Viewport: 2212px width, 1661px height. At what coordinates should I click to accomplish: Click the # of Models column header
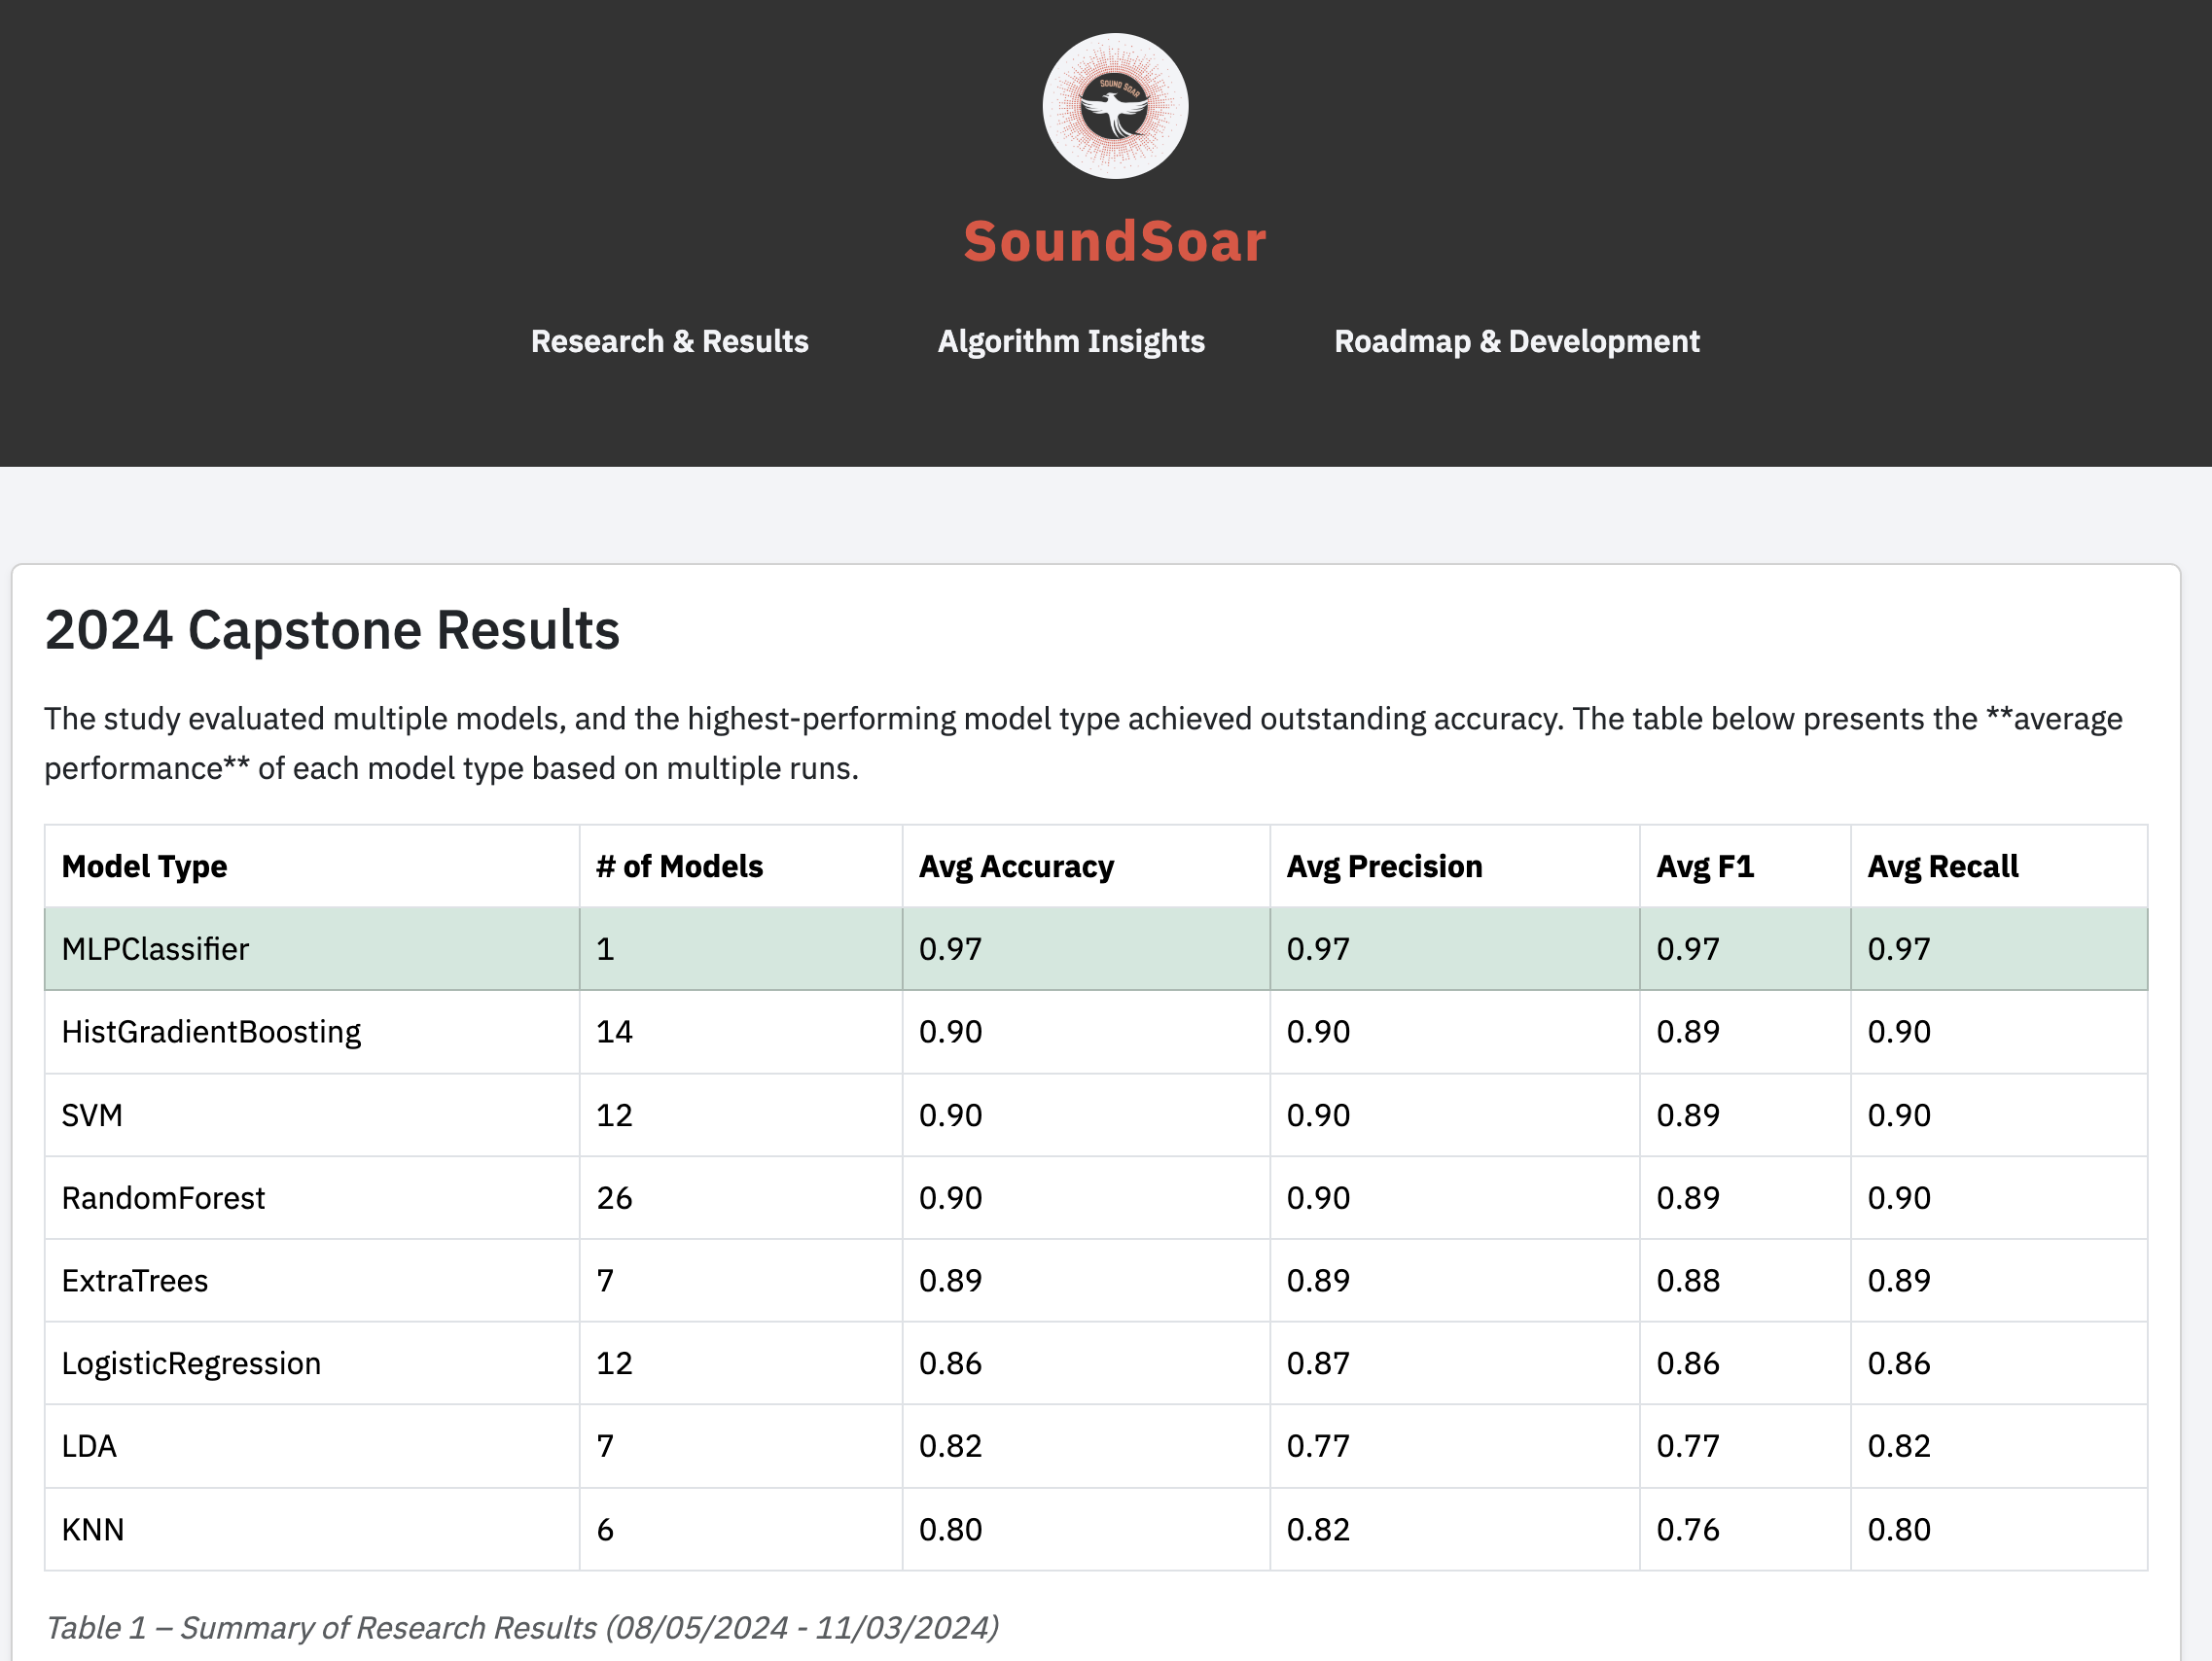(679, 866)
